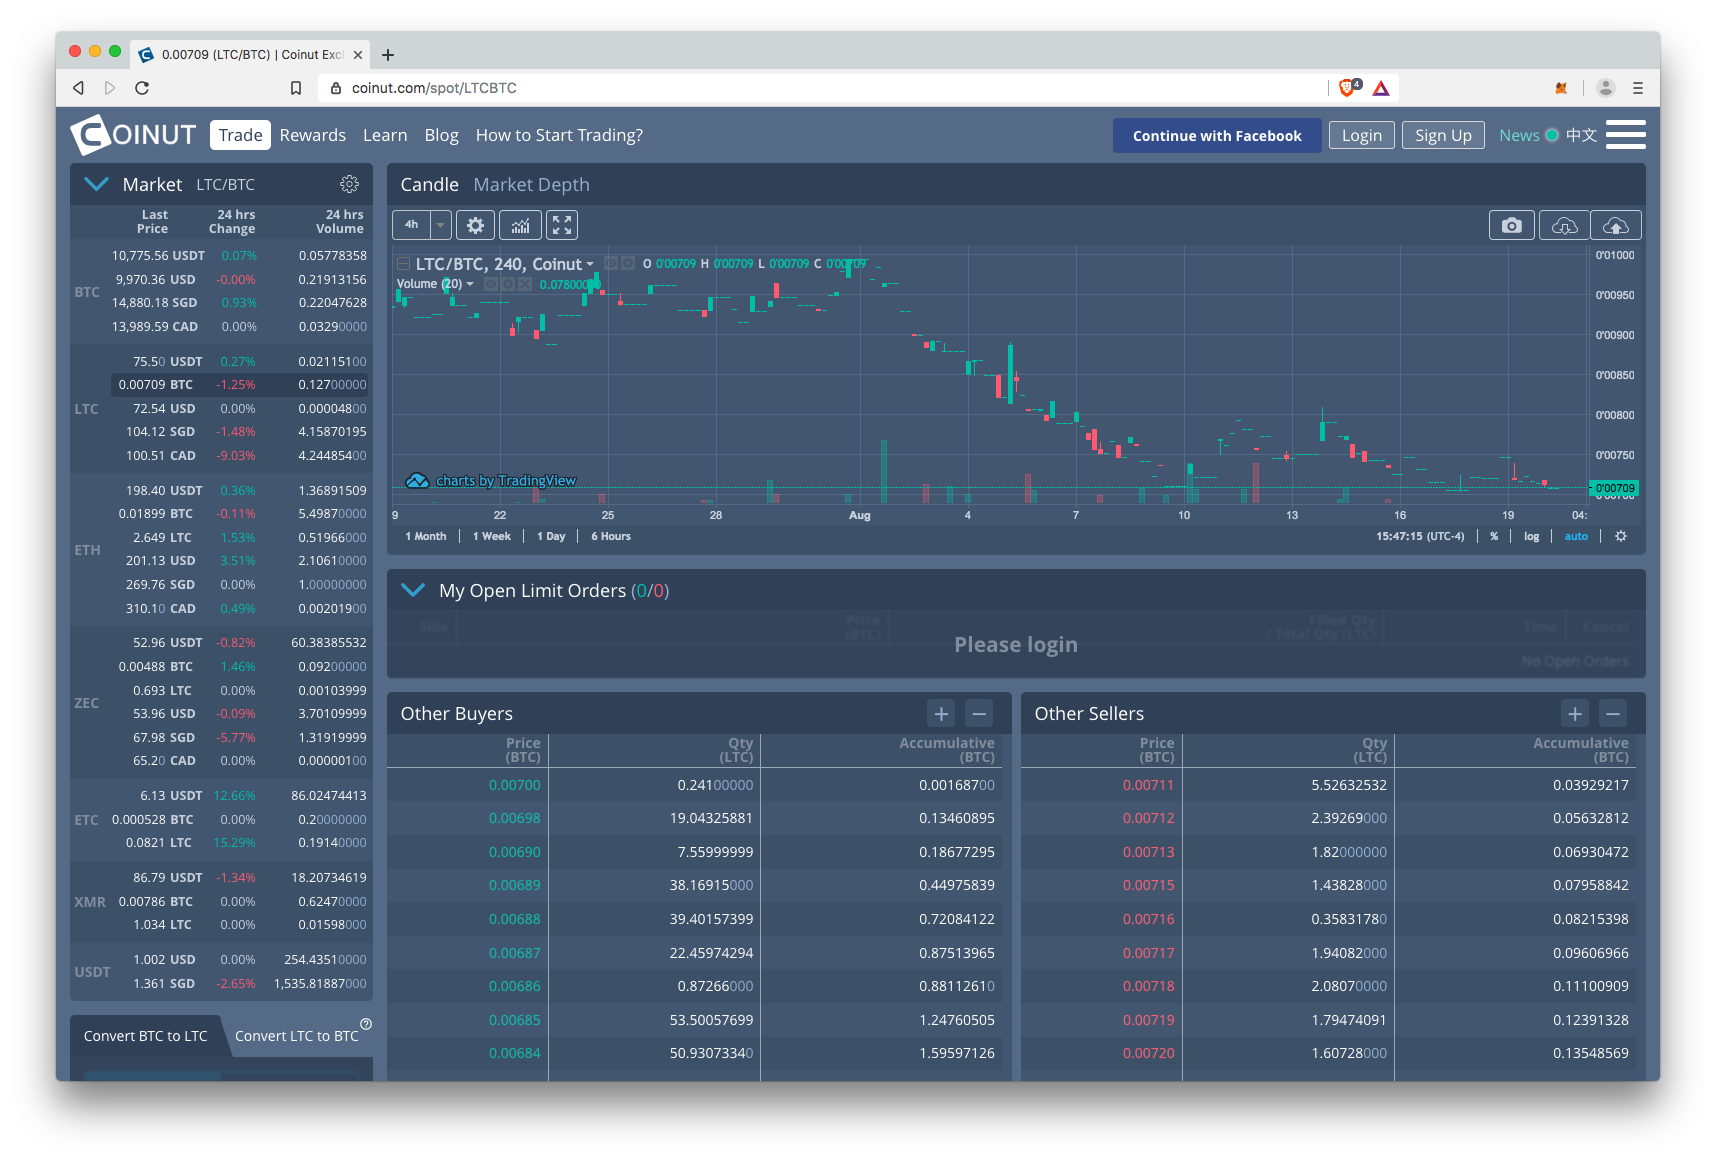Open Volume (20) legend dropdown
This screenshot has height=1161, width=1716.
(470, 284)
